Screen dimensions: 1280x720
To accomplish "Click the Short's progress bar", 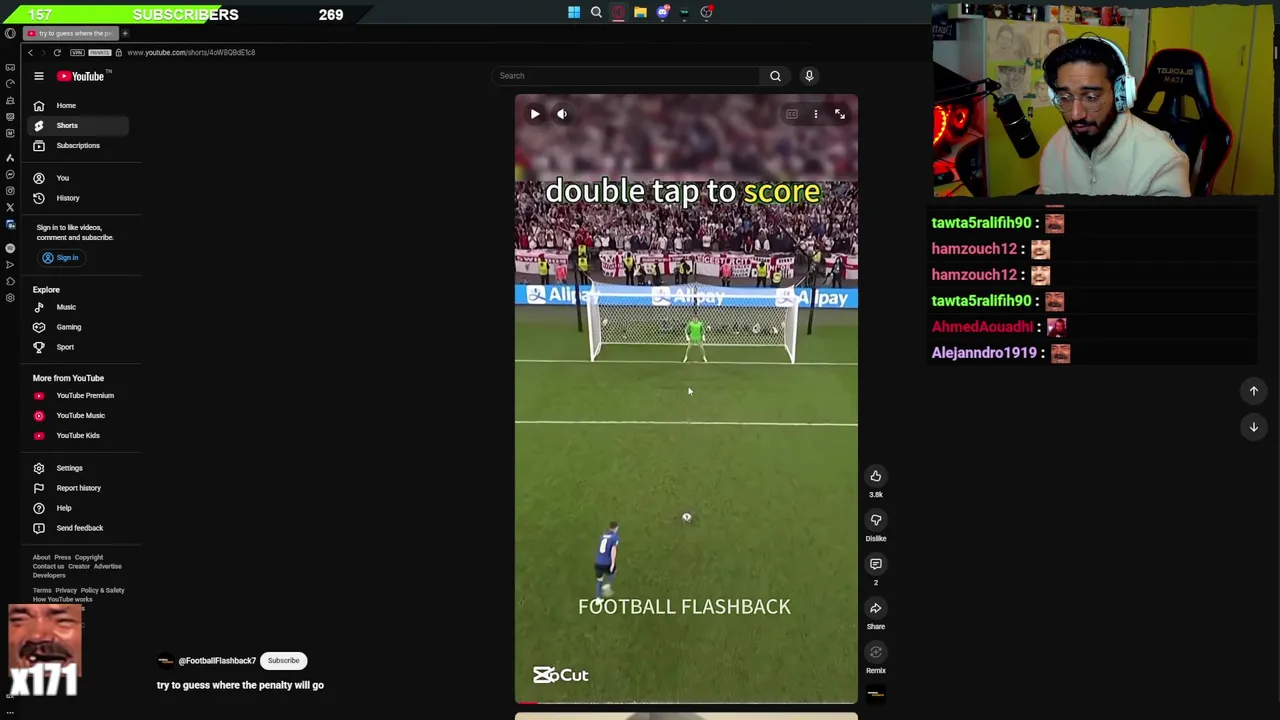I will click(686, 703).
